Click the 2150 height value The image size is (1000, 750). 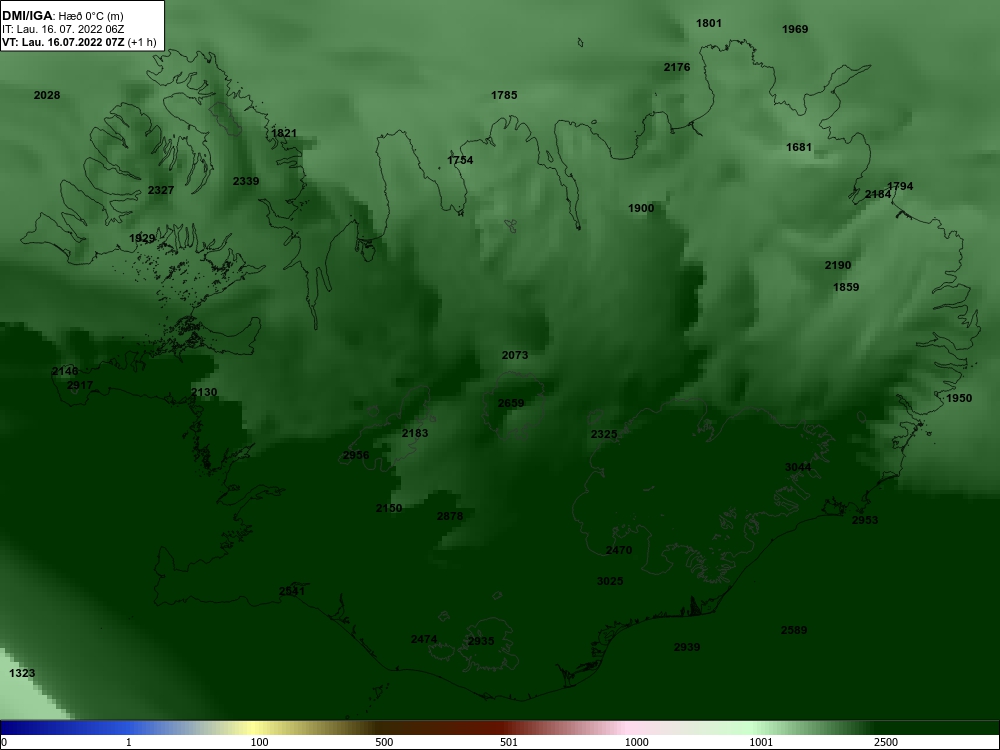point(389,508)
